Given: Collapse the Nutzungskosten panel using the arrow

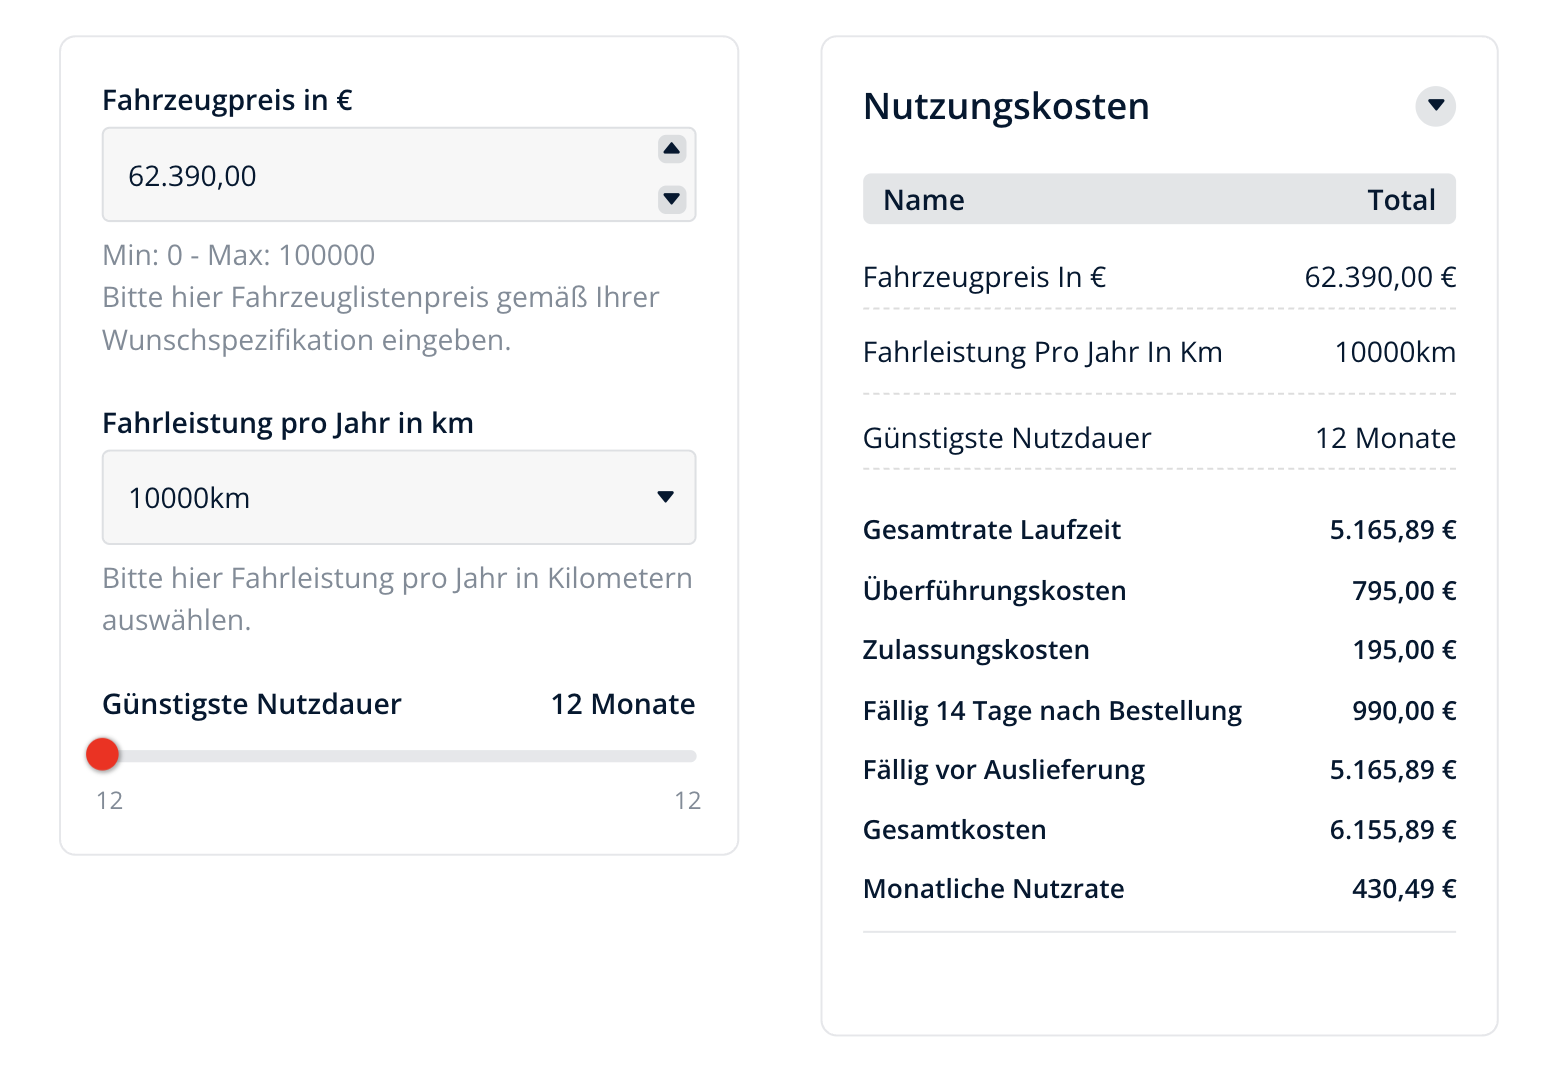Looking at the screenshot, I should coord(1435,106).
